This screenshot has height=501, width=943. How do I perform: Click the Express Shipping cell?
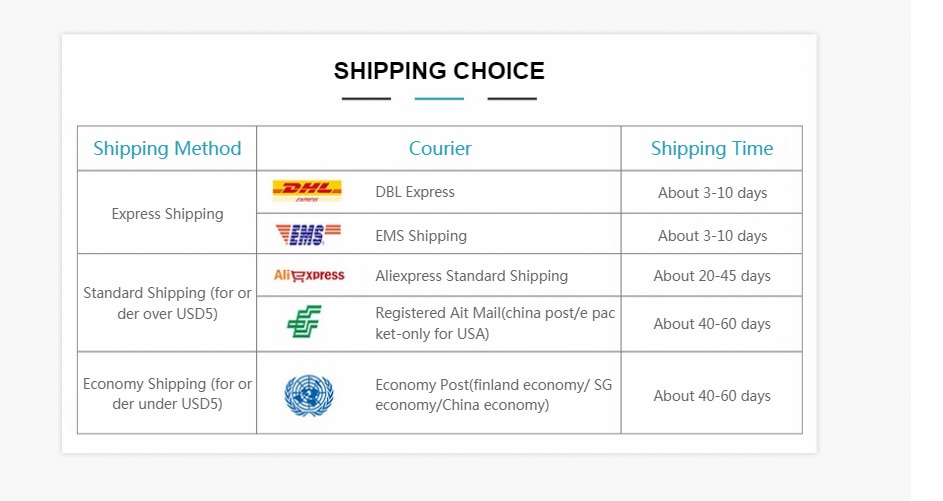[x=167, y=214]
